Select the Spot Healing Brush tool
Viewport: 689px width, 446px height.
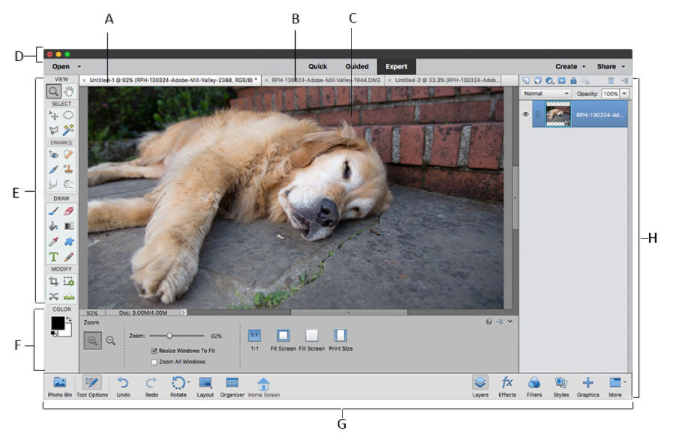(69, 155)
